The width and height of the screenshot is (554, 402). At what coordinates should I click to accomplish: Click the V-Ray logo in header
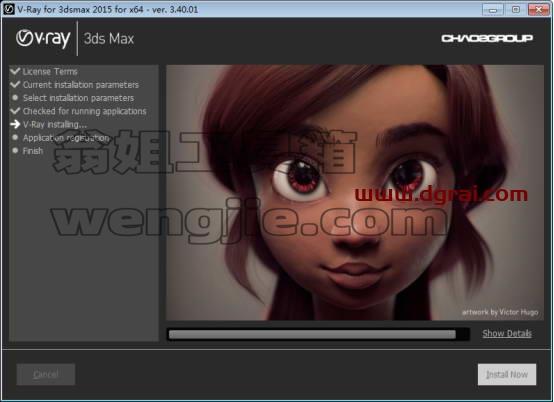[x=43, y=39]
